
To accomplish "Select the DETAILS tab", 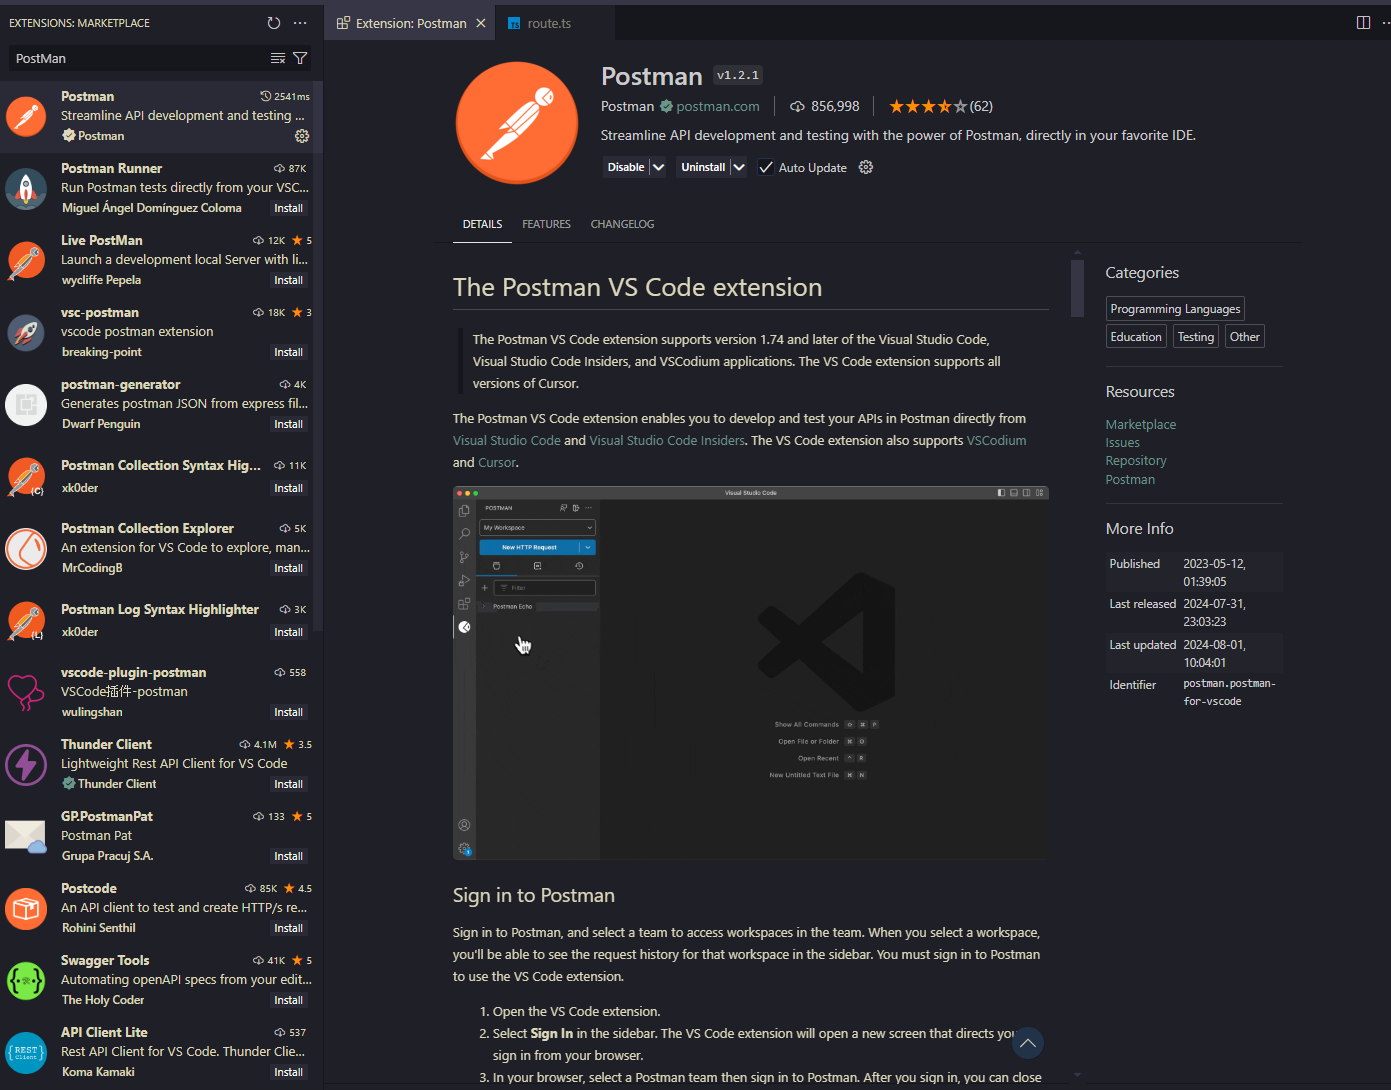I will click(482, 224).
